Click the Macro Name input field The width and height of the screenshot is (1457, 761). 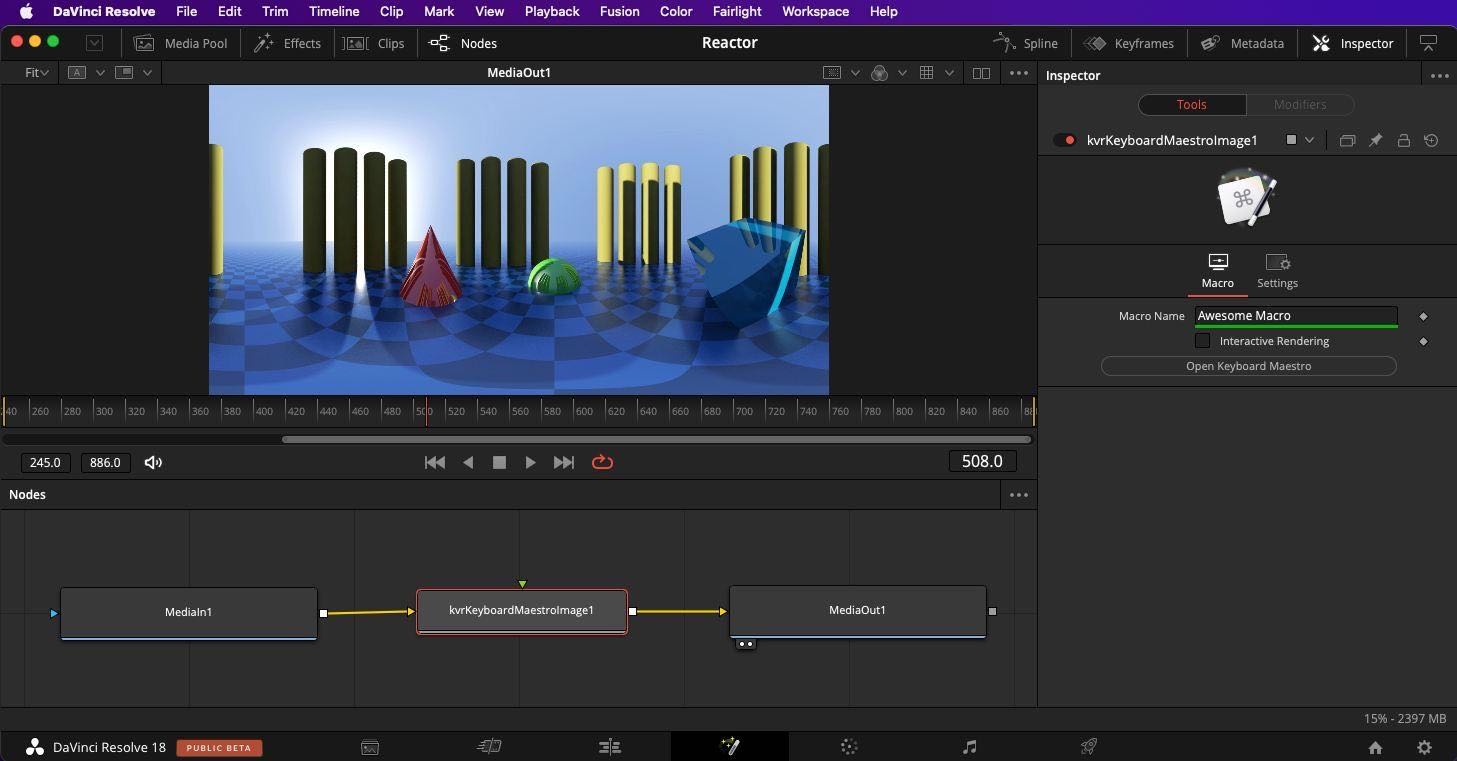point(1296,316)
